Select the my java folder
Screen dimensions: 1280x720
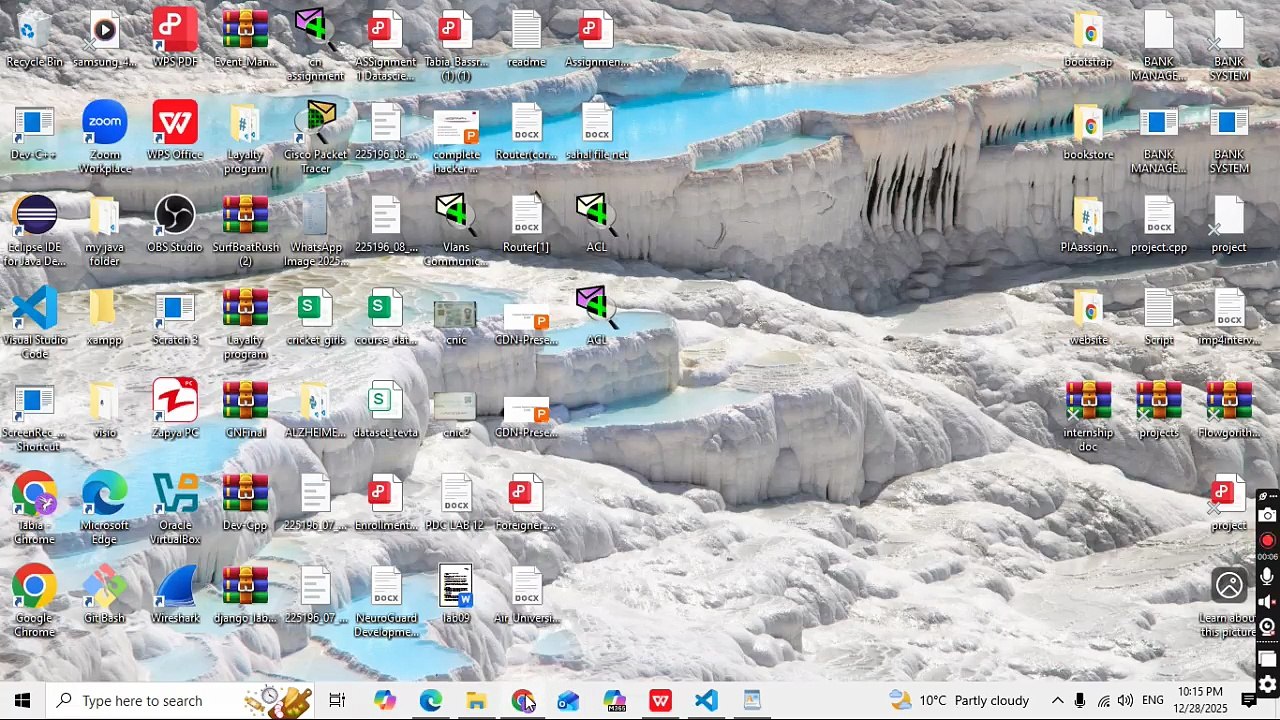click(x=105, y=231)
